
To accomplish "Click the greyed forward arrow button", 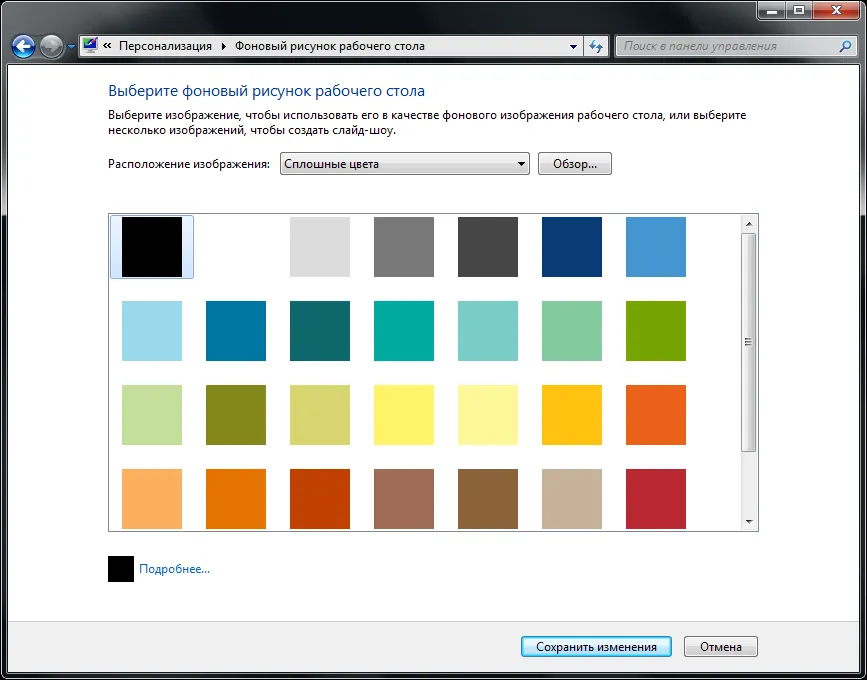I will [x=51, y=46].
